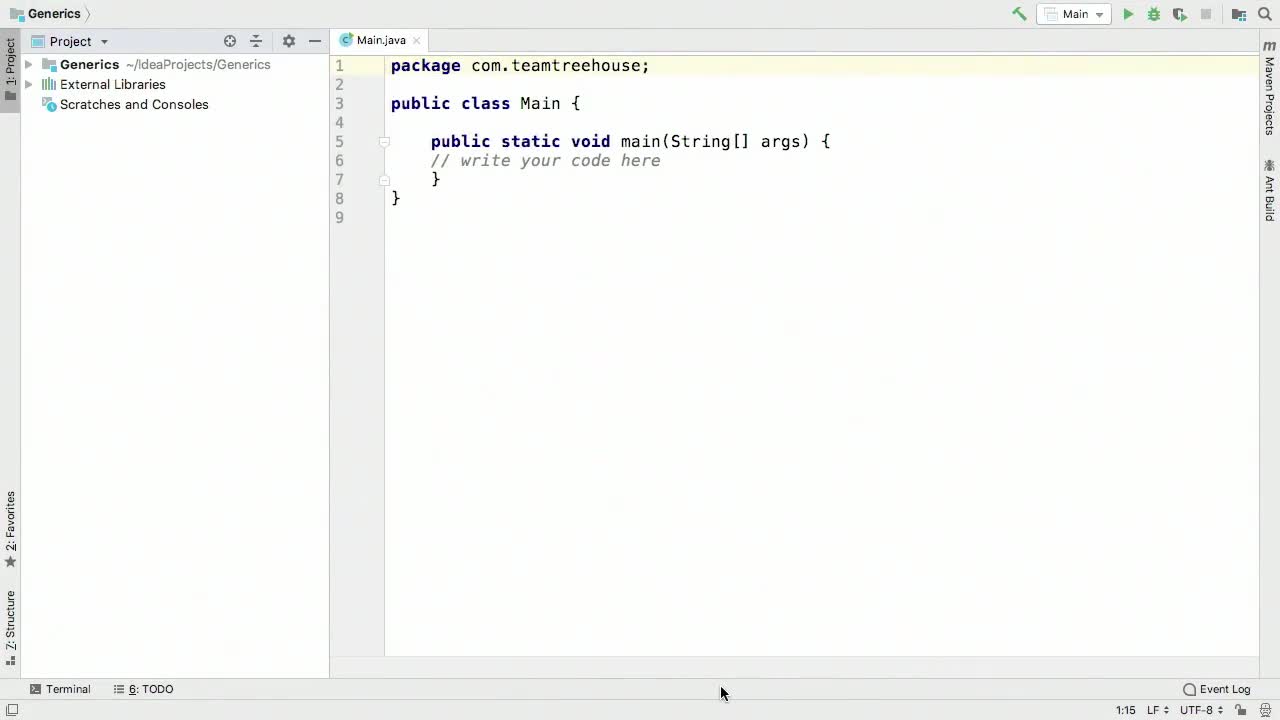Change file encoding via UTF-8 selector
The width and height of the screenshot is (1280, 720).
1197,710
